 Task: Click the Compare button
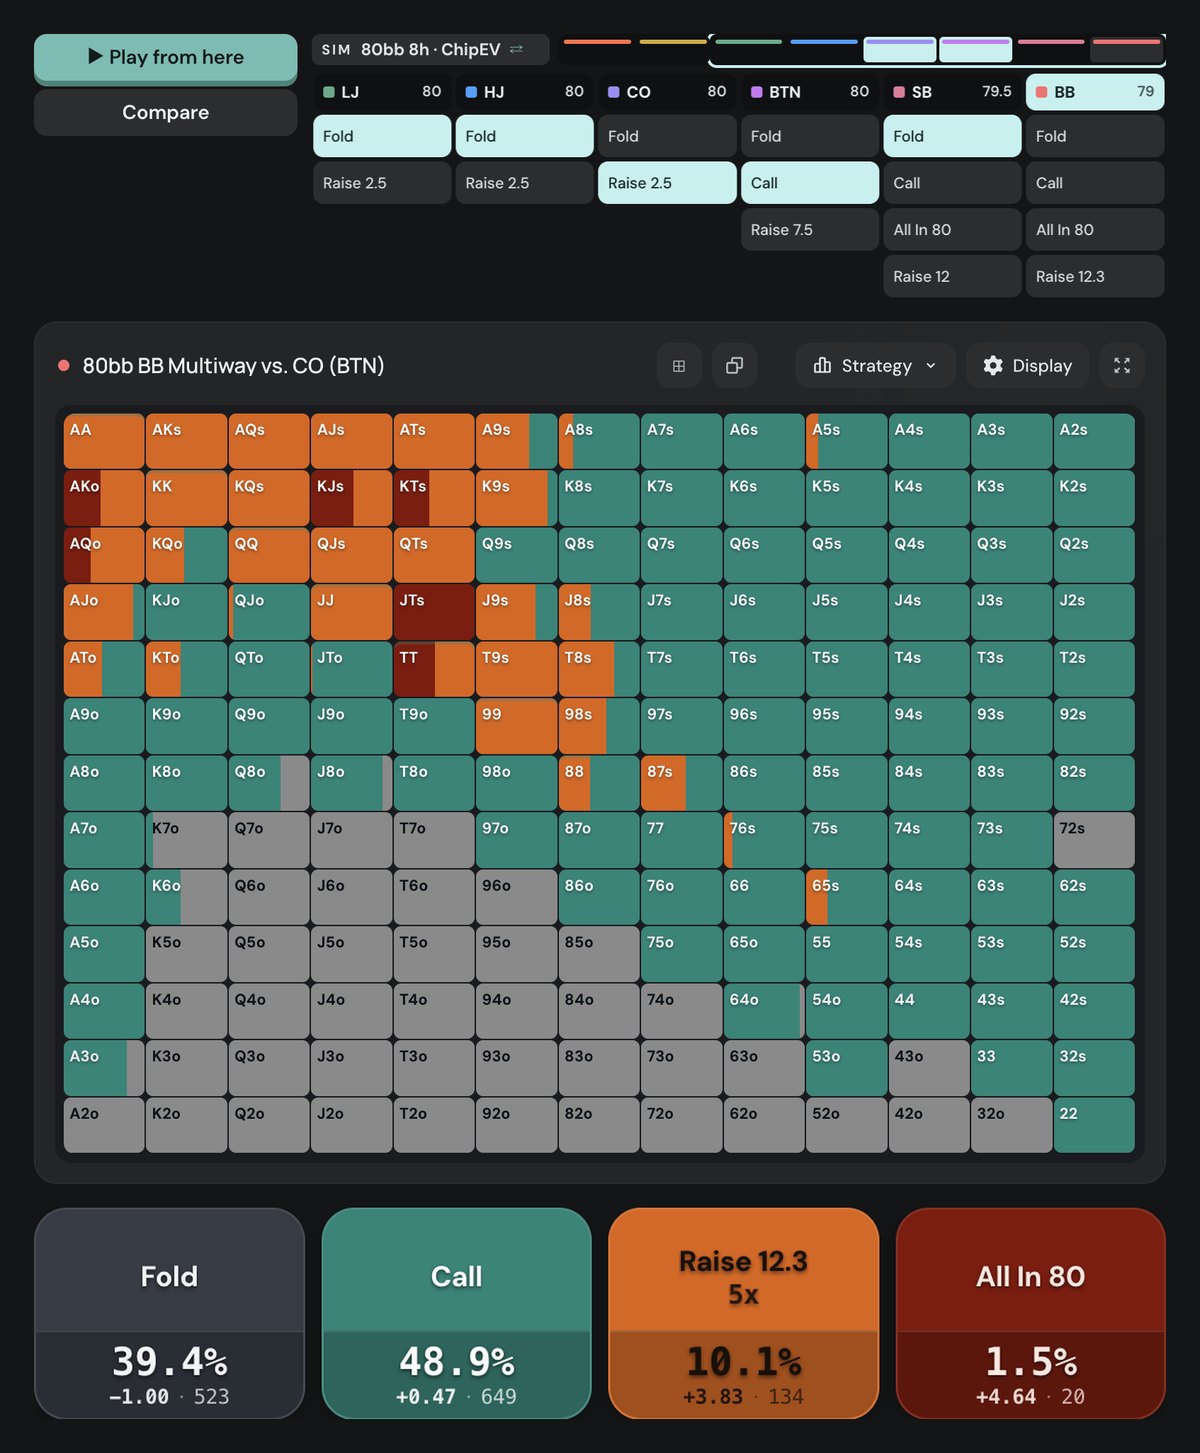coord(166,113)
